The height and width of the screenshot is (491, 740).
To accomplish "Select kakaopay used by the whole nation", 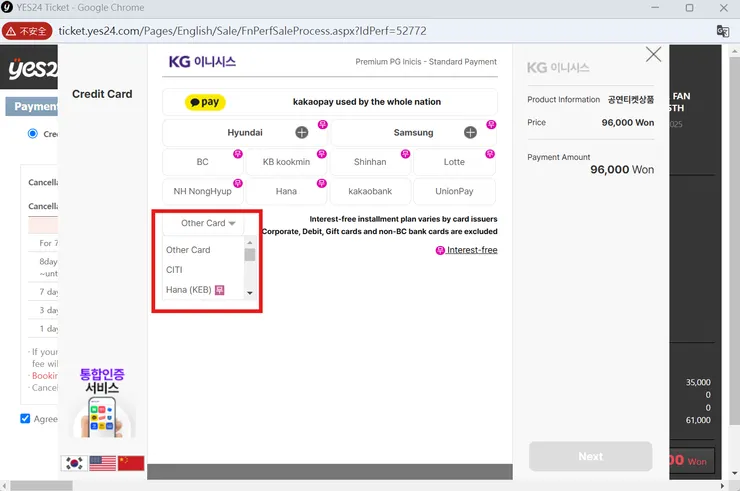I will pyautogui.click(x=329, y=102).
